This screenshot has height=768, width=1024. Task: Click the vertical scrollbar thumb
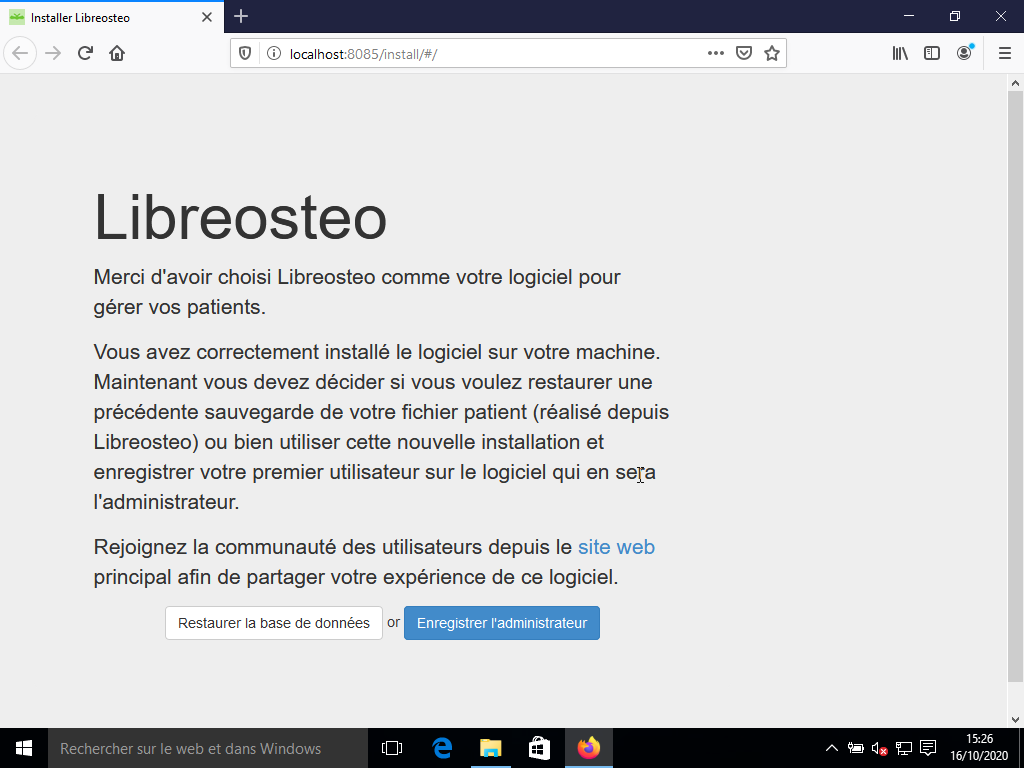click(1015, 387)
